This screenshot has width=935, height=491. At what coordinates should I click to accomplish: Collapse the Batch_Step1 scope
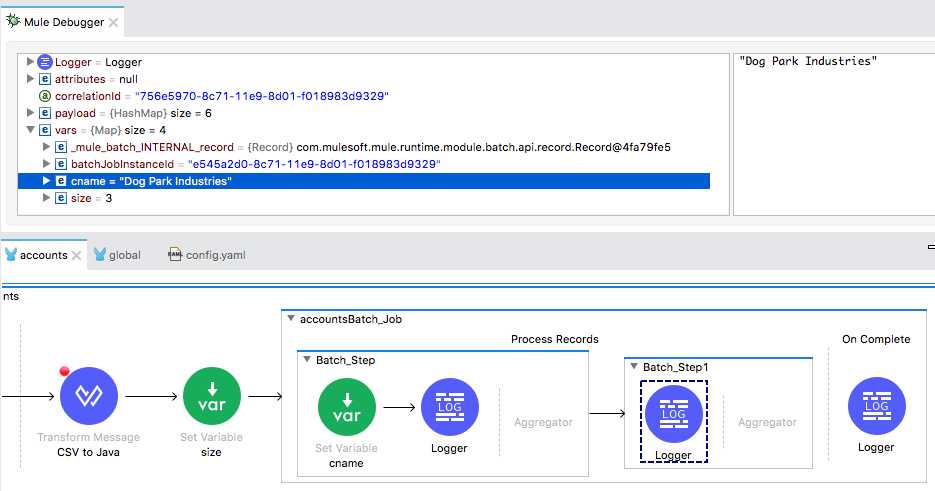634,366
